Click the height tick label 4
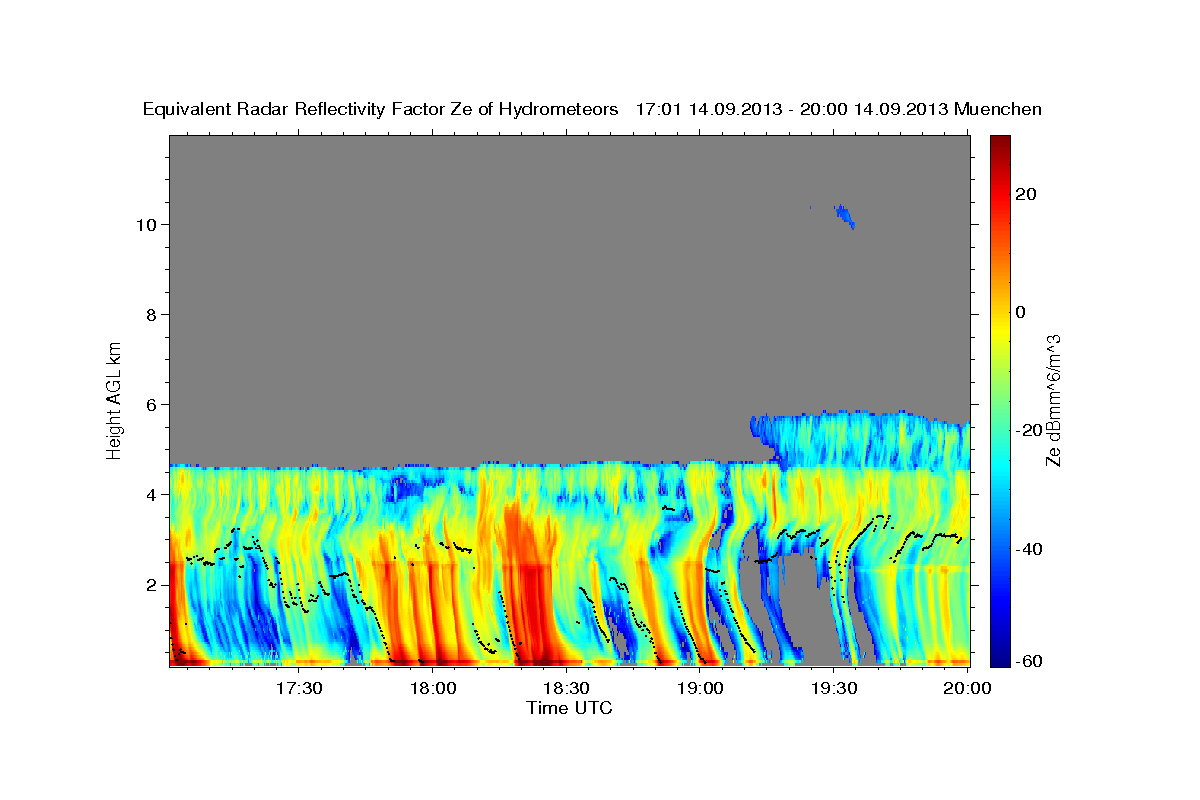1200x800 pixels. [x=151, y=494]
